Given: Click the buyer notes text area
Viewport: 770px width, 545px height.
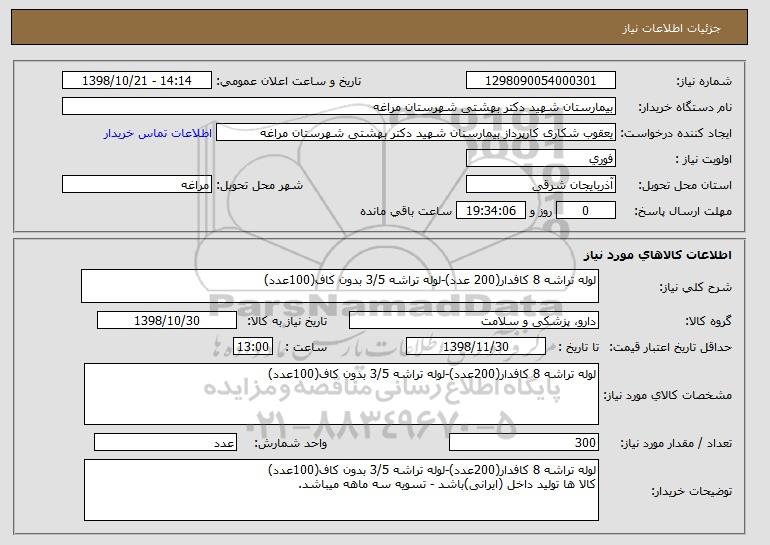Looking at the screenshot, I should (341, 490).
